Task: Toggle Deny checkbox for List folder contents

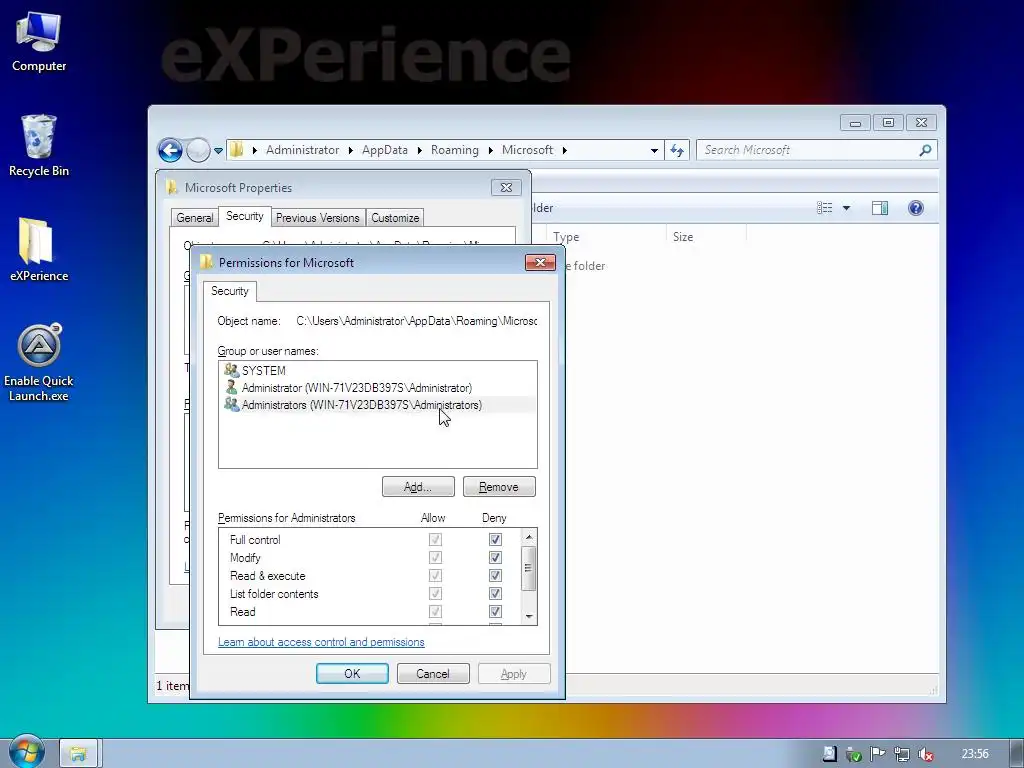Action: [x=495, y=594]
